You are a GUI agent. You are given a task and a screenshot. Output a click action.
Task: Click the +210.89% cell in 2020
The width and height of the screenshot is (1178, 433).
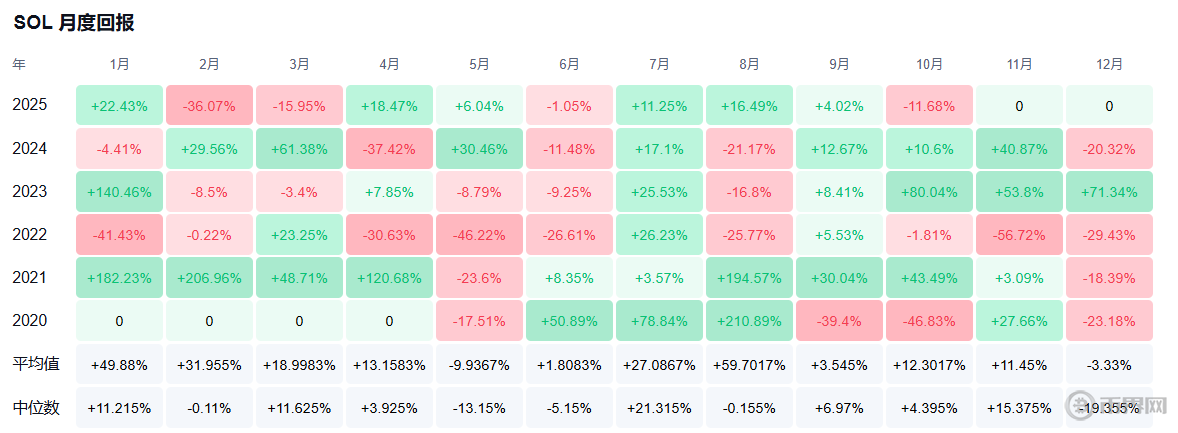[x=750, y=321]
